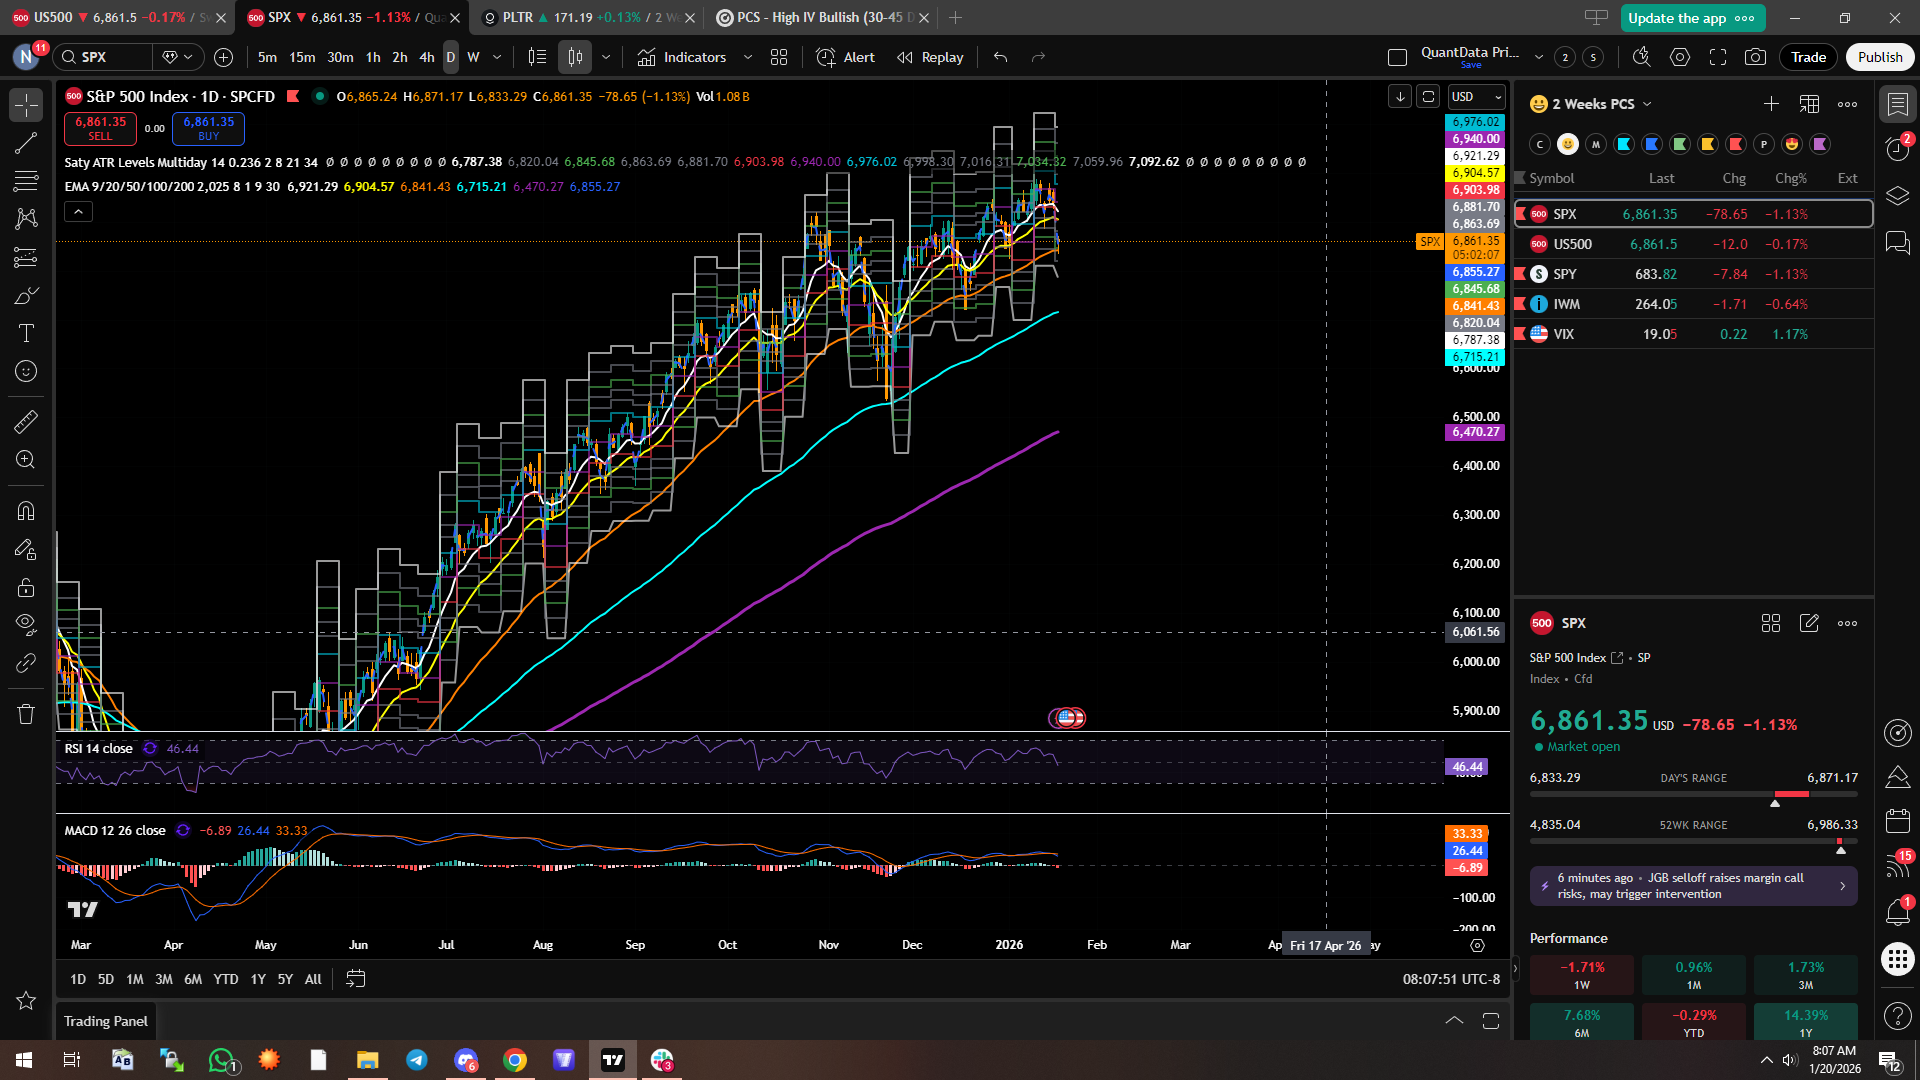Expand the Indicators favorites dropdown arrow
The width and height of the screenshot is (1920, 1080).
[x=748, y=57]
